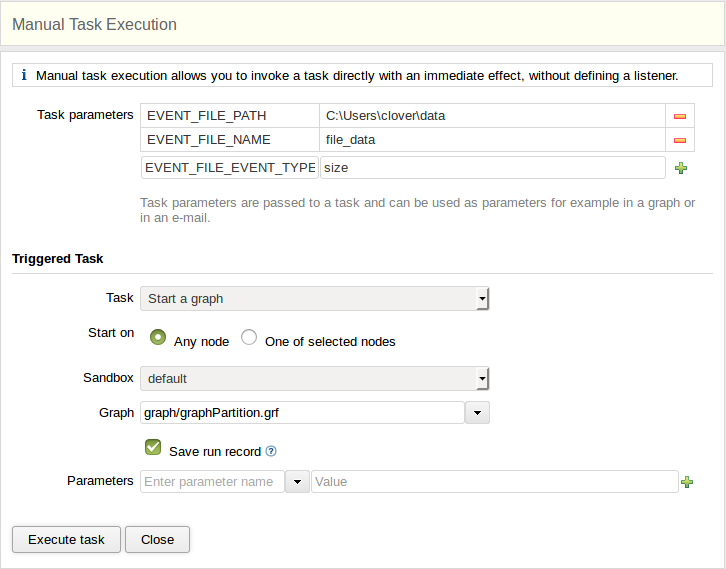726x569 pixels.
Task: Click the parameter Value input field
Action: point(494,482)
